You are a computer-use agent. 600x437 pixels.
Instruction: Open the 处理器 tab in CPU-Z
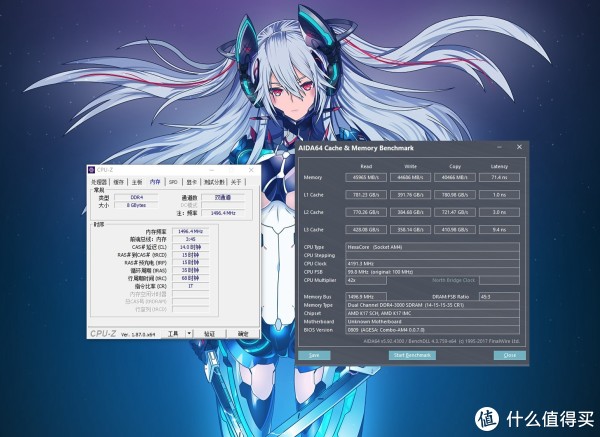pyautogui.click(x=99, y=182)
